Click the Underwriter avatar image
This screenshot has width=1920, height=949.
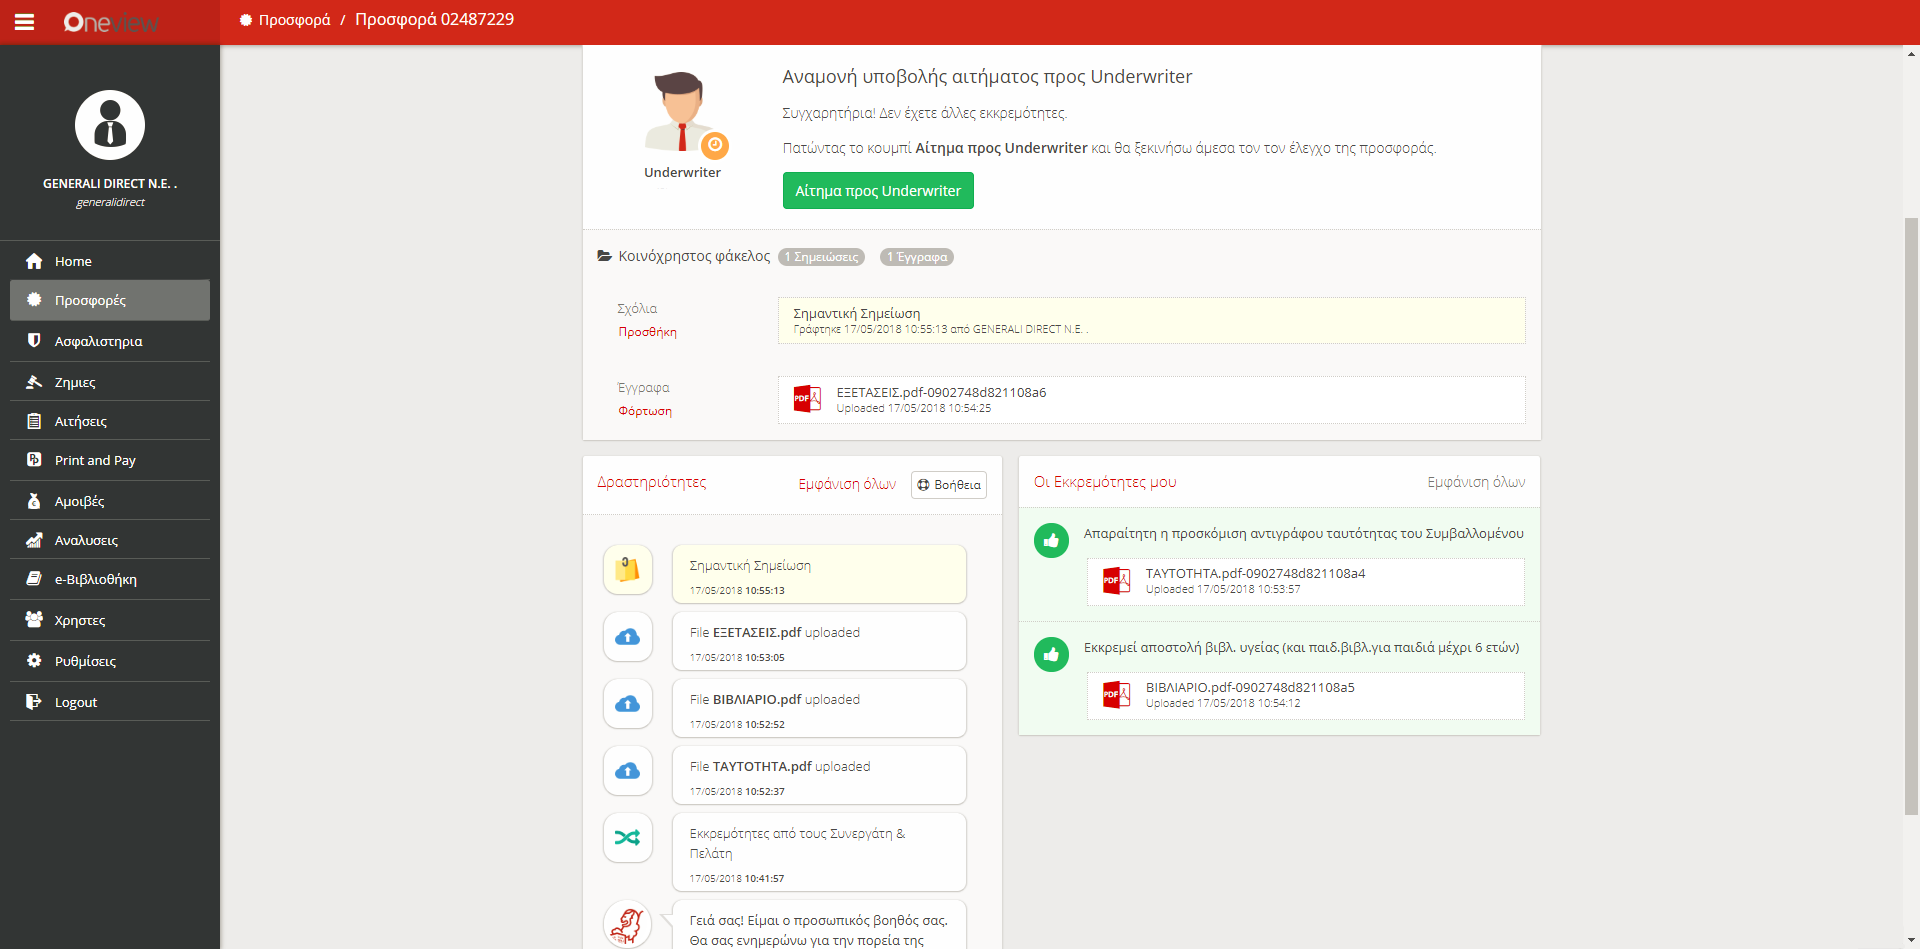683,113
